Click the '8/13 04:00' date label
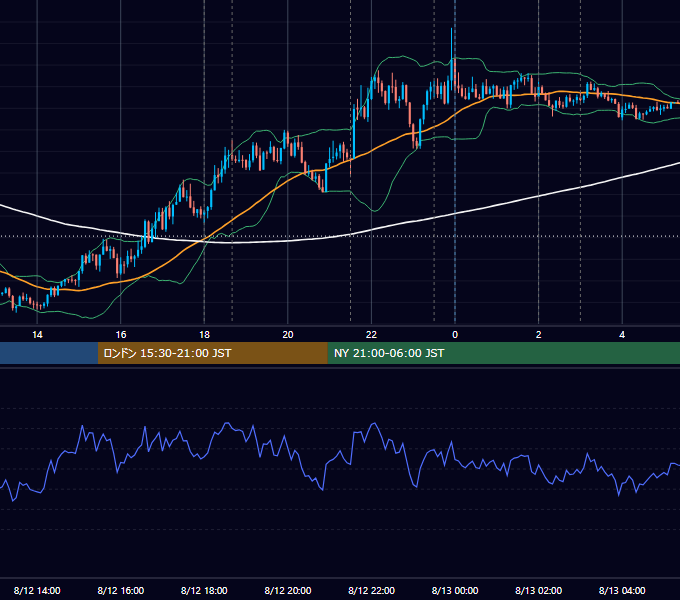 [622, 590]
